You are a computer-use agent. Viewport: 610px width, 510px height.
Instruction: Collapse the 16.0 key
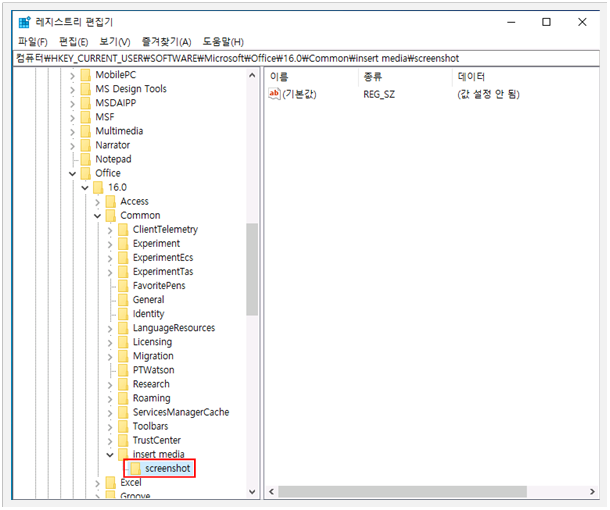pos(85,188)
